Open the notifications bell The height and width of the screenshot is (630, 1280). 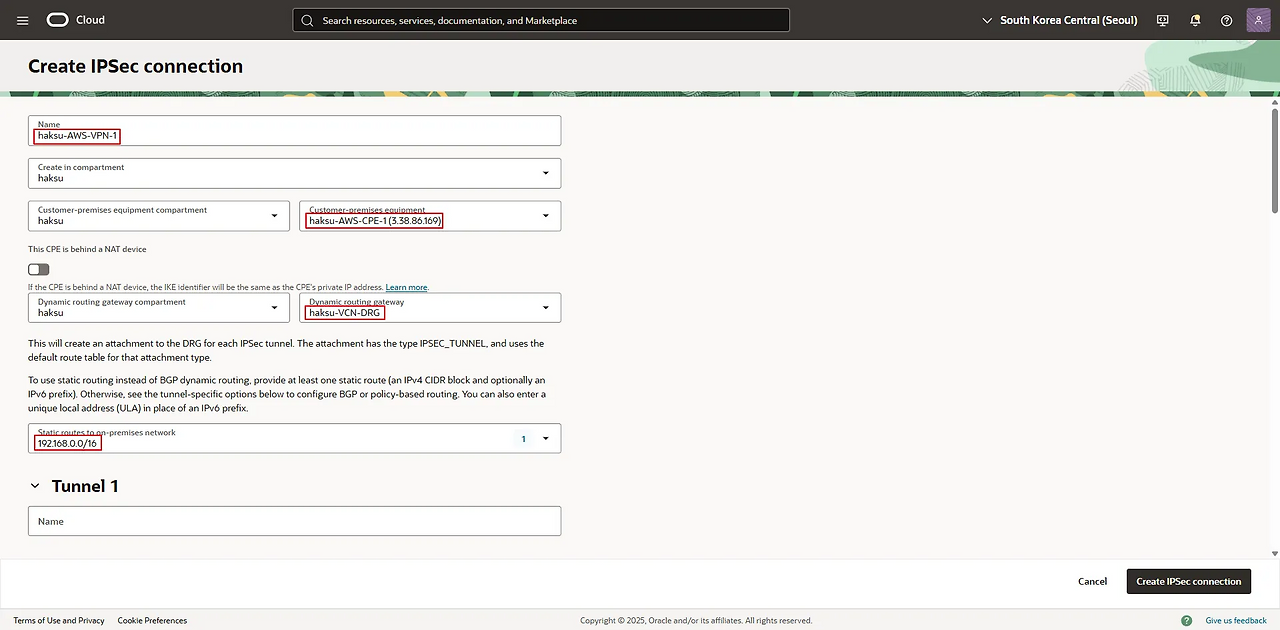(1195, 20)
